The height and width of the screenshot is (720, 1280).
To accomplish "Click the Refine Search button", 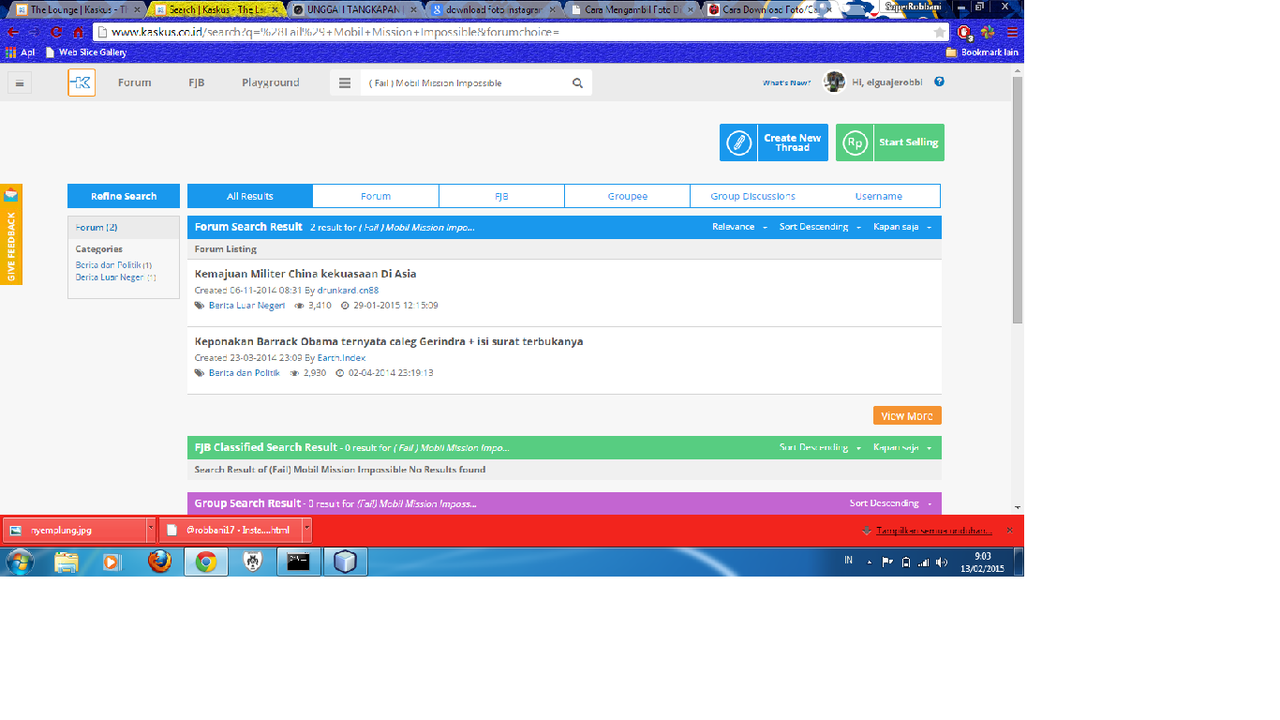I will coord(124,196).
